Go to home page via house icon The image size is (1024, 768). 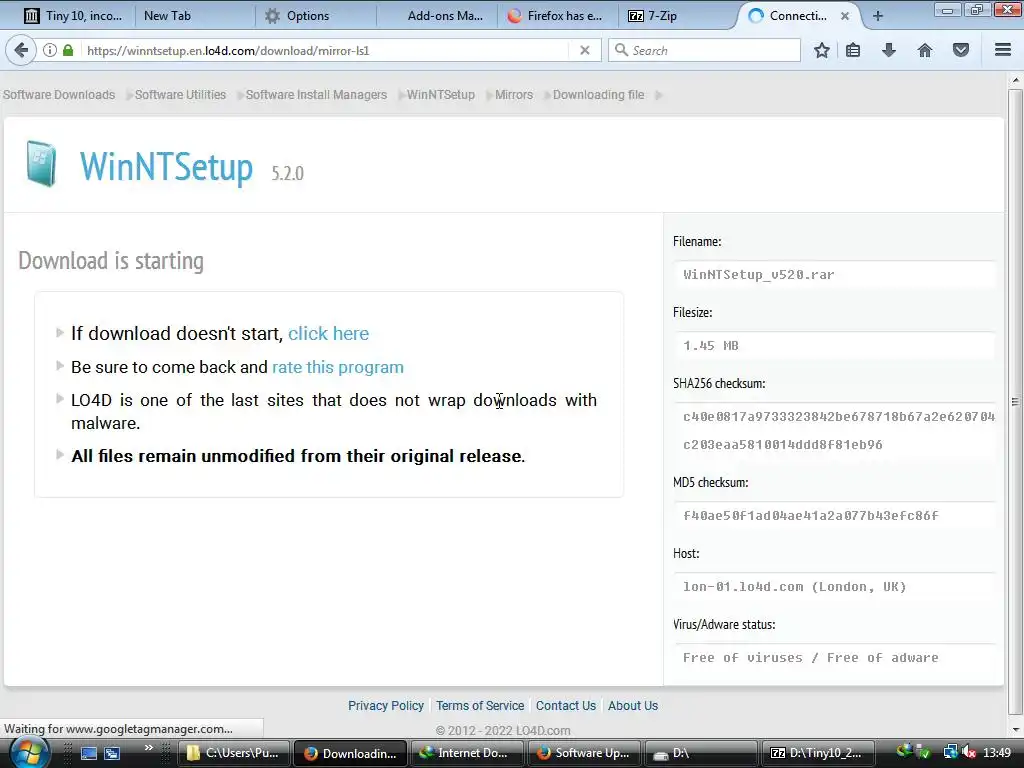coord(925,50)
